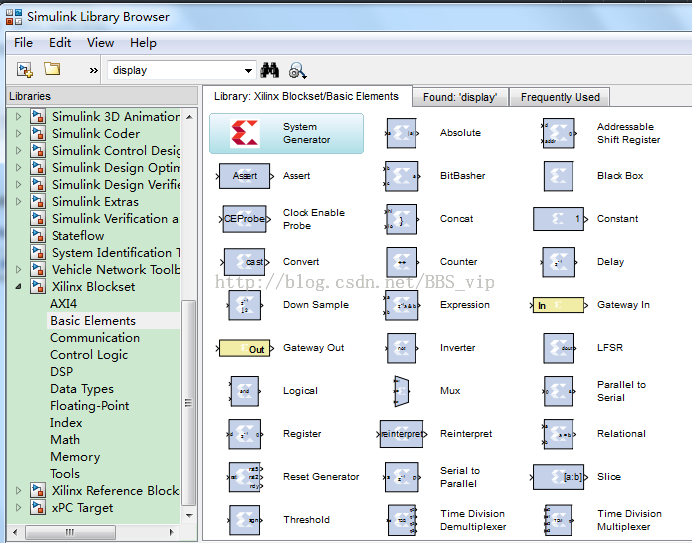Image resolution: width=692 pixels, height=543 pixels.
Task: Select the Threshold block icon
Action: point(244,520)
